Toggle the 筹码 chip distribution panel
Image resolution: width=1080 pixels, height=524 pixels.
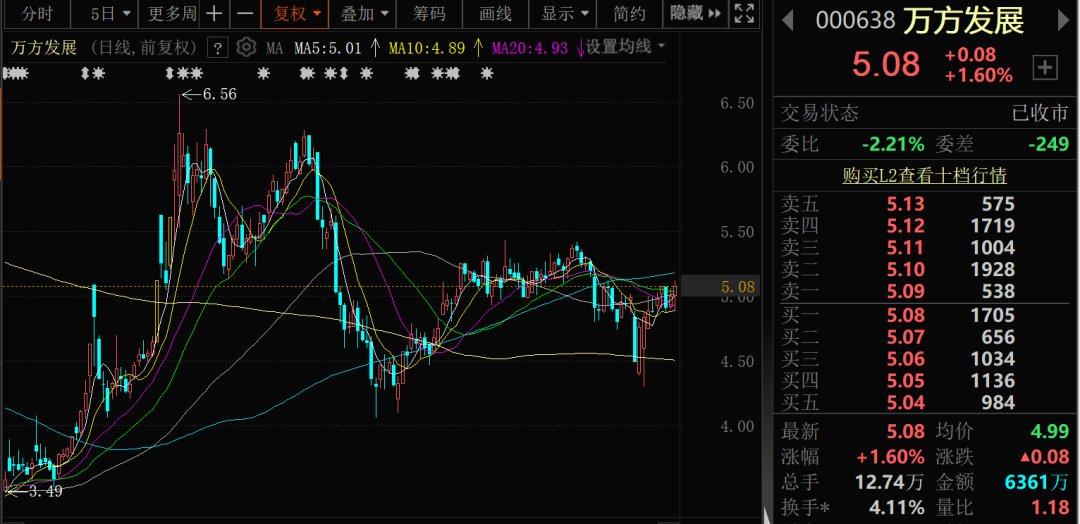430,14
